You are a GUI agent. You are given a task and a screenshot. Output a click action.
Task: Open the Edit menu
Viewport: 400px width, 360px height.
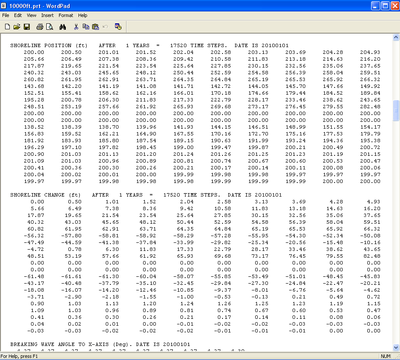[x=18, y=15]
